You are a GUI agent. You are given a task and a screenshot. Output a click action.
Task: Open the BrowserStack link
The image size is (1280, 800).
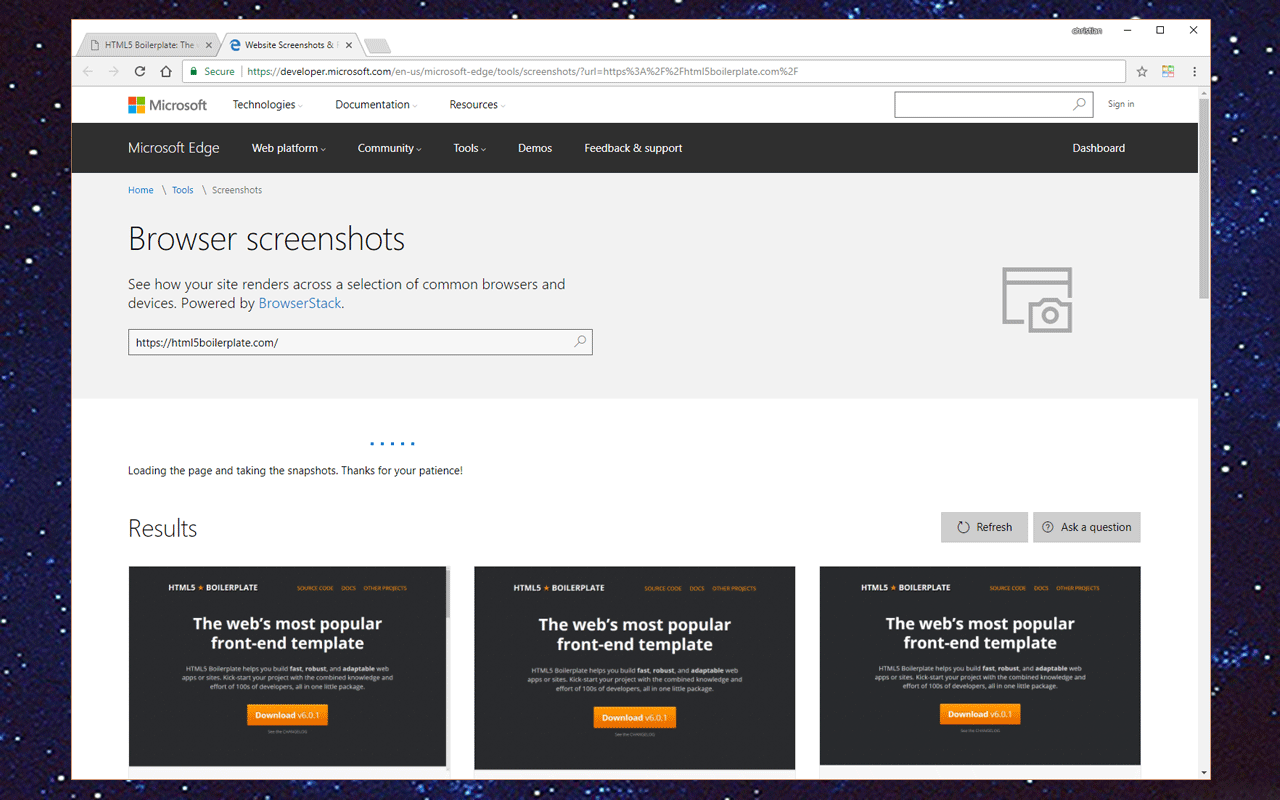coord(300,303)
